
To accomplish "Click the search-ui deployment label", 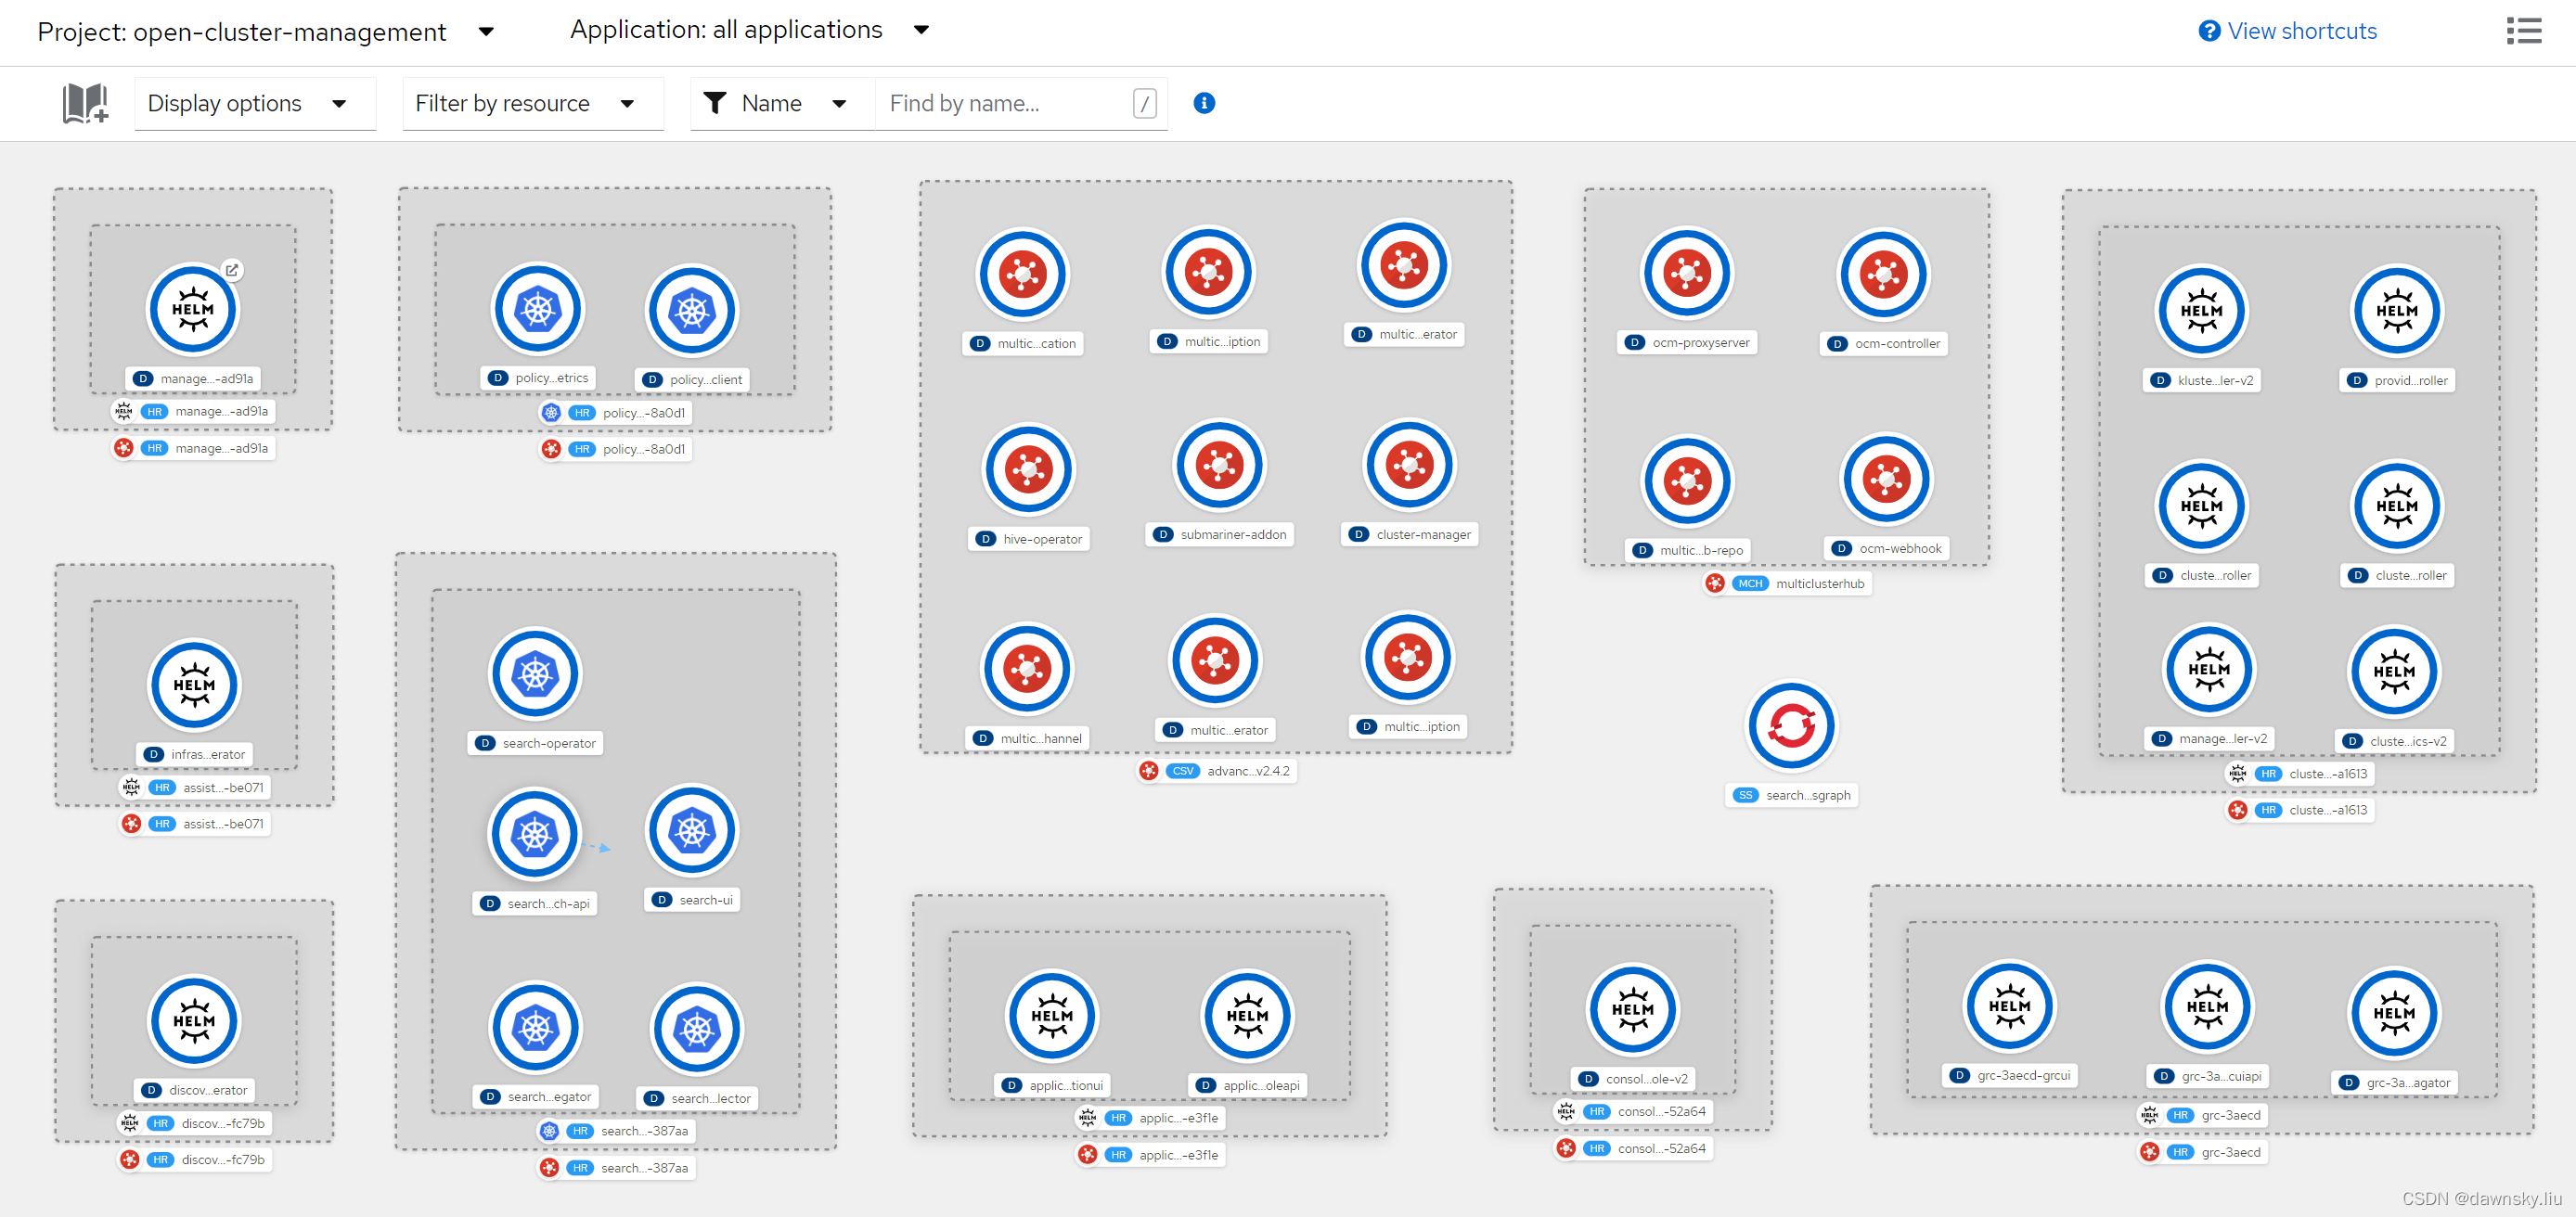I will click(x=694, y=900).
